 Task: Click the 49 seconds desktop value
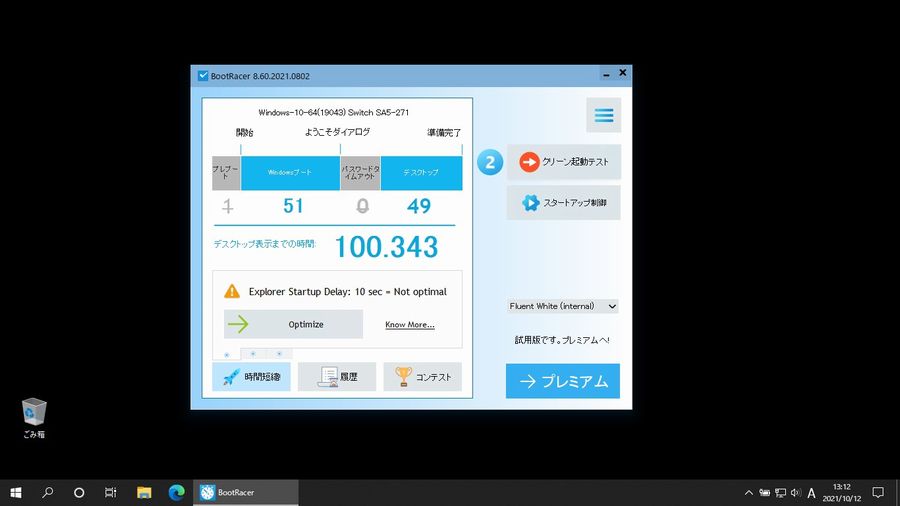[419, 206]
